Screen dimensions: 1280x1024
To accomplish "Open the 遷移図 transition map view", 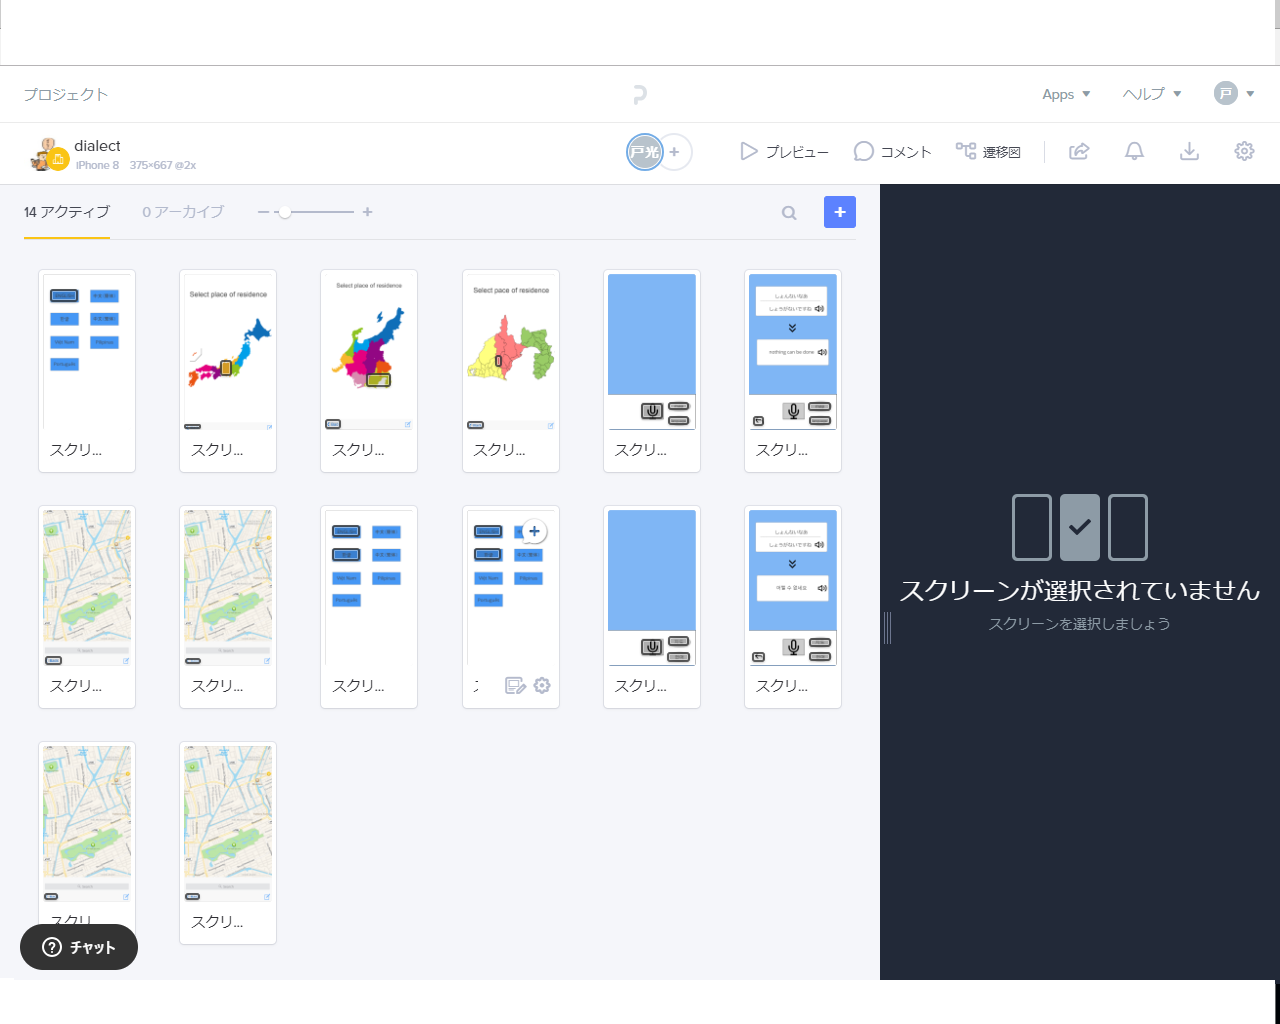I will (988, 152).
